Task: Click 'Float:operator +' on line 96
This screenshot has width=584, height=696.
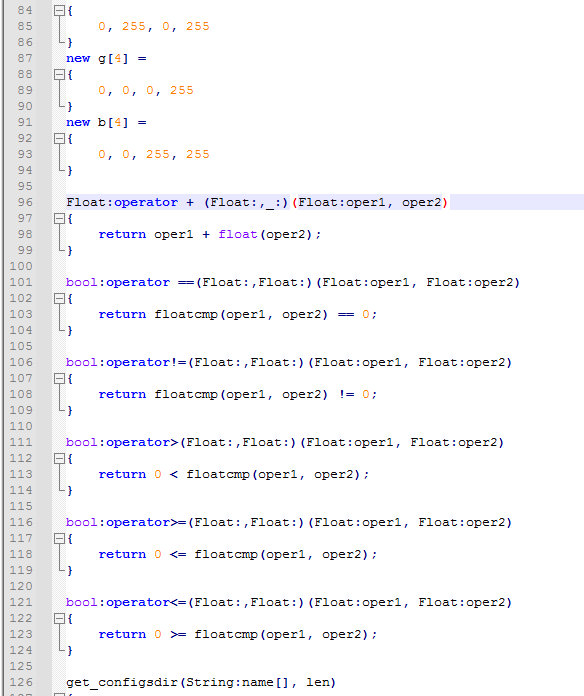Action: (130, 202)
